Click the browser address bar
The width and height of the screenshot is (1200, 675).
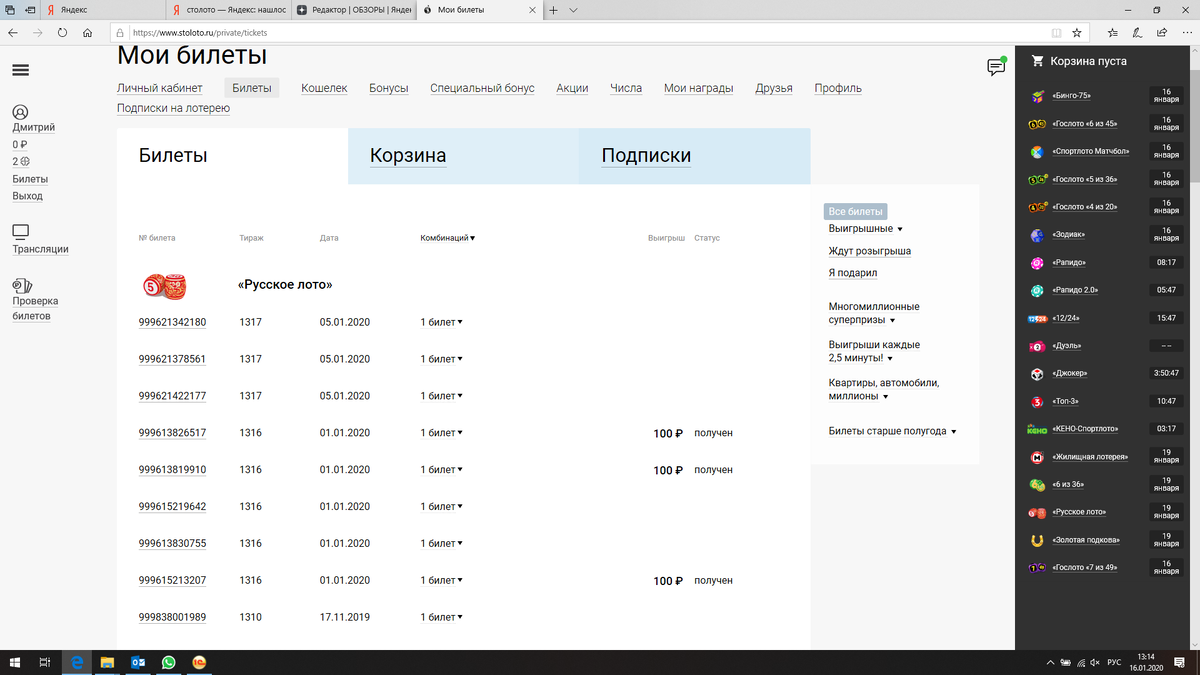point(580,32)
